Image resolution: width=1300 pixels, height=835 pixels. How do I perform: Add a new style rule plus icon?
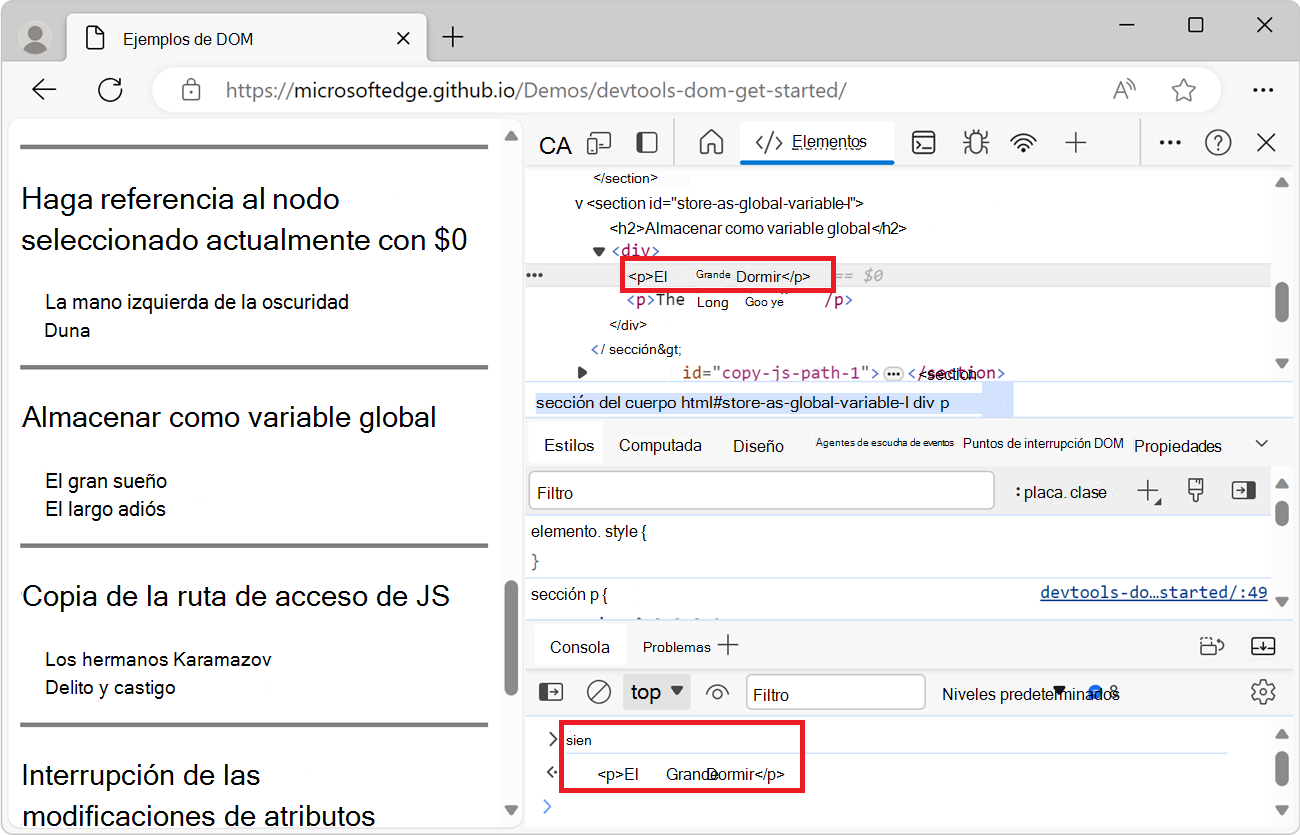pos(1148,491)
